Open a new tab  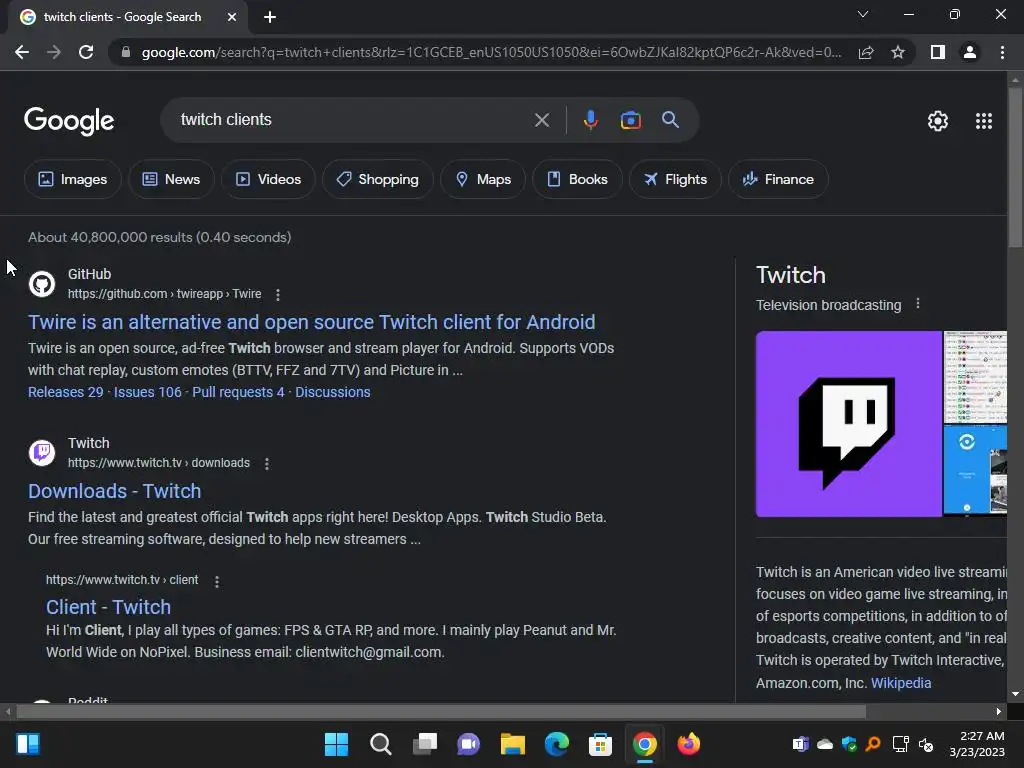coord(270,17)
